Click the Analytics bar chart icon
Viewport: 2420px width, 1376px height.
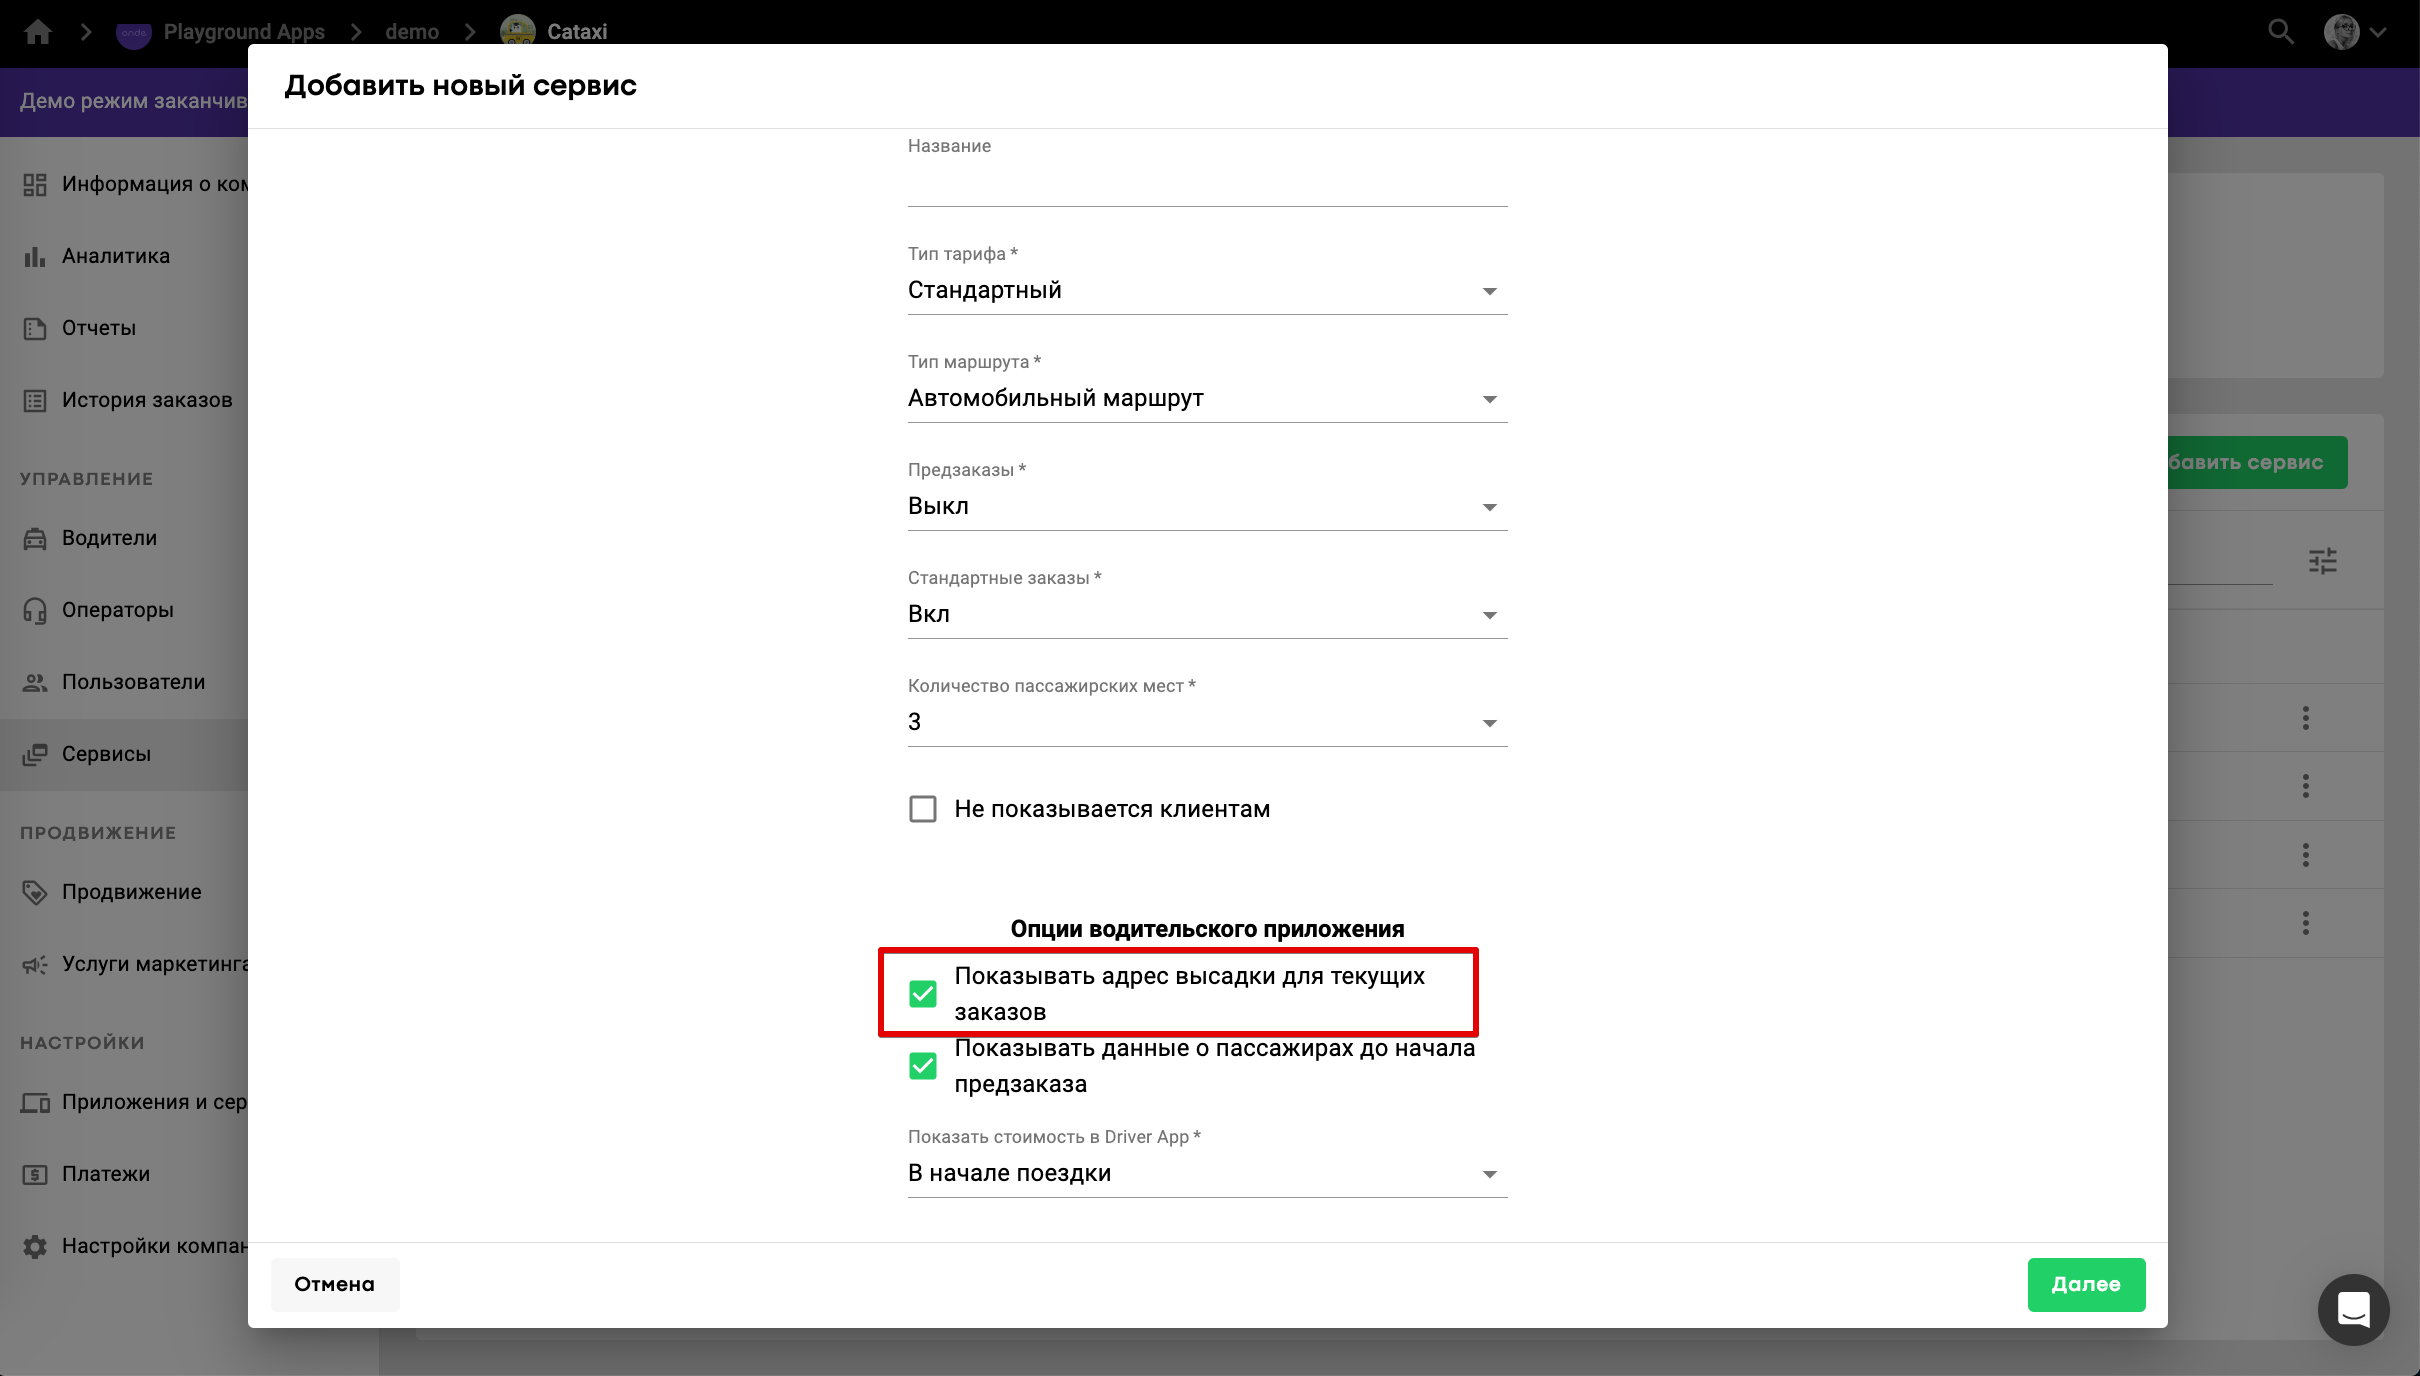(35, 256)
